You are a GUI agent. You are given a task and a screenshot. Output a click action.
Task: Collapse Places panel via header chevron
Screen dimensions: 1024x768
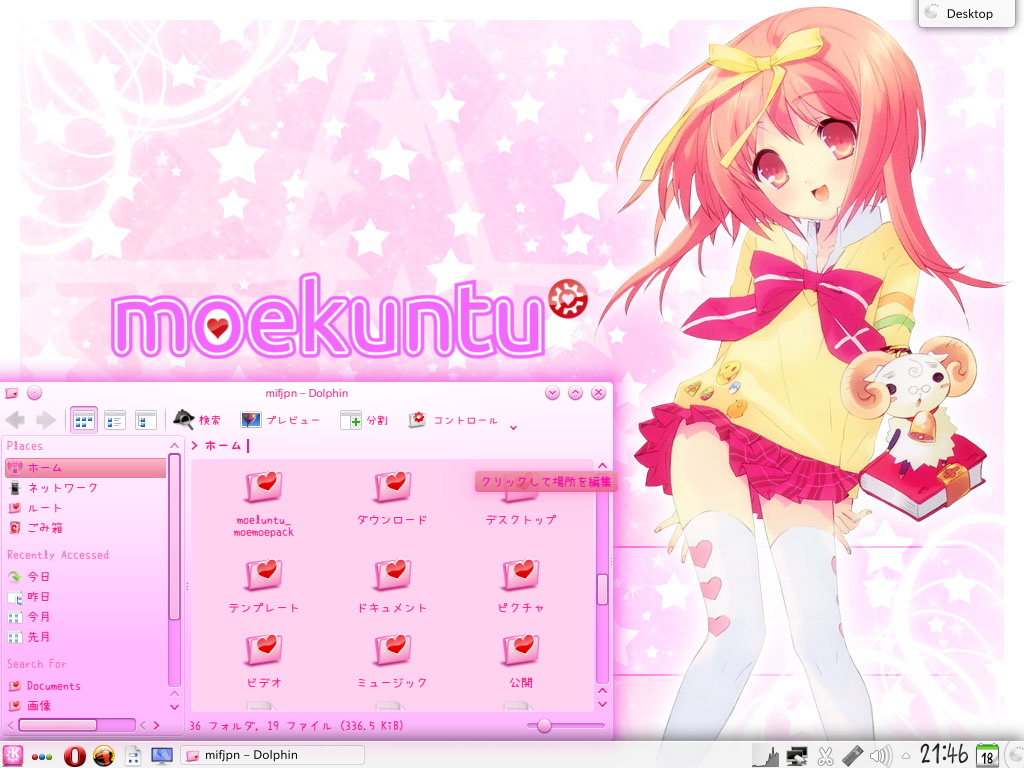(x=174, y=445)
